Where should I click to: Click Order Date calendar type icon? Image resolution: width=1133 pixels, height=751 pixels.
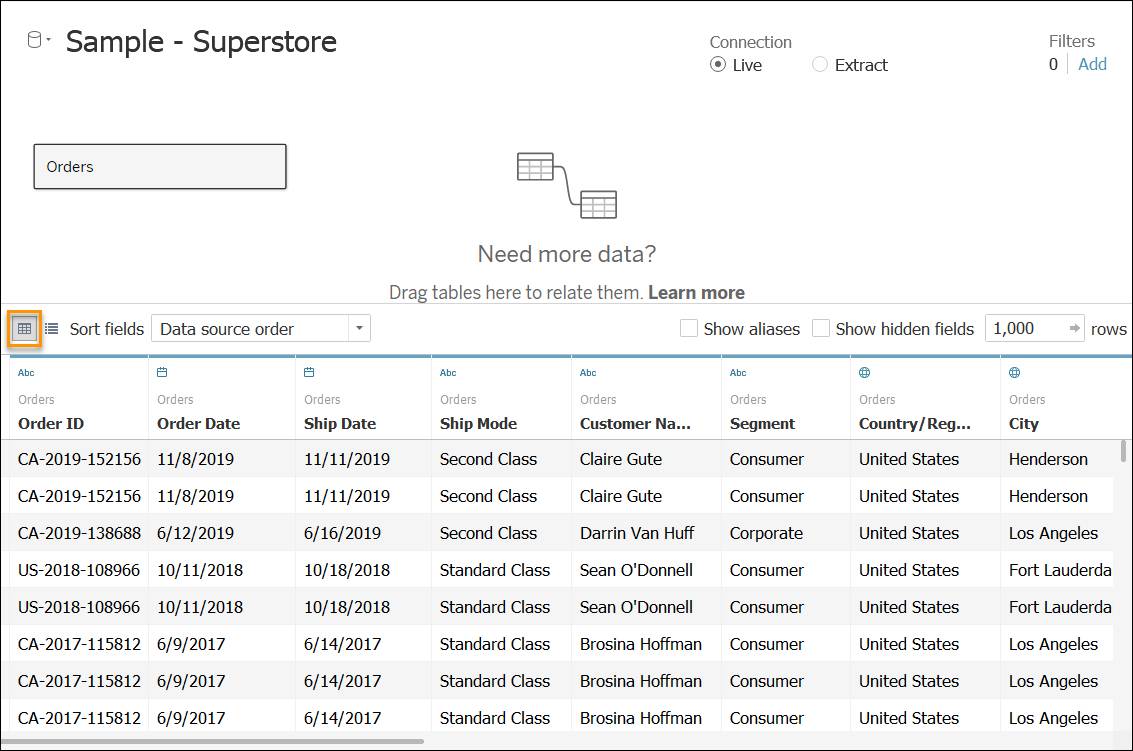tap(162, 372)
